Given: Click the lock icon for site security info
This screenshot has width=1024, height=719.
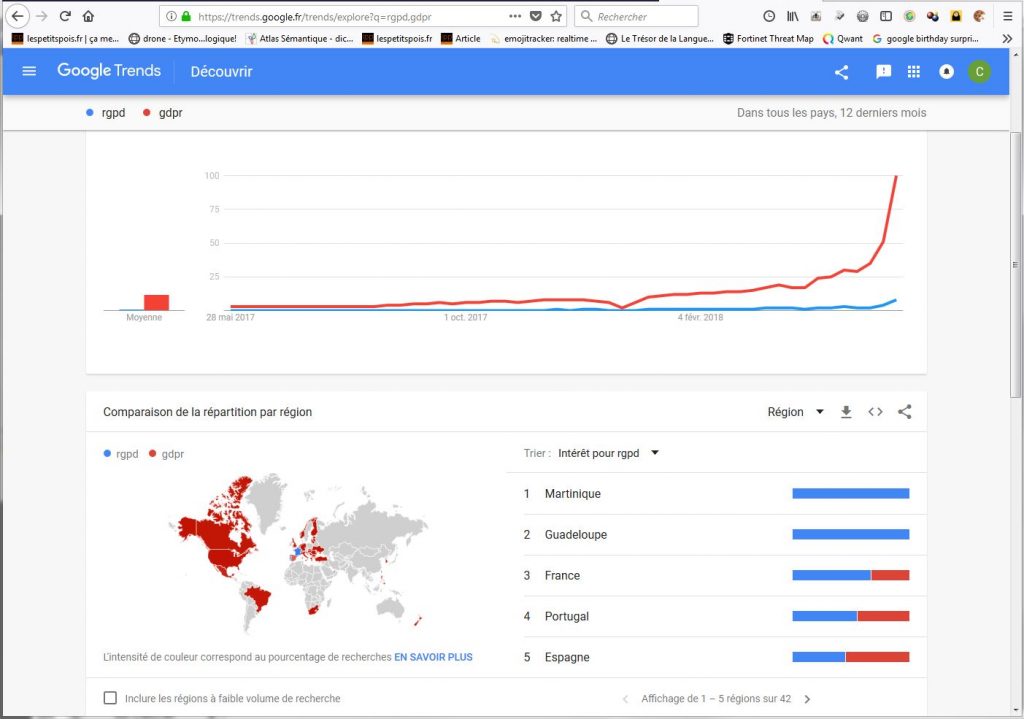Looking at the screenshot, I should click(186, 16).
